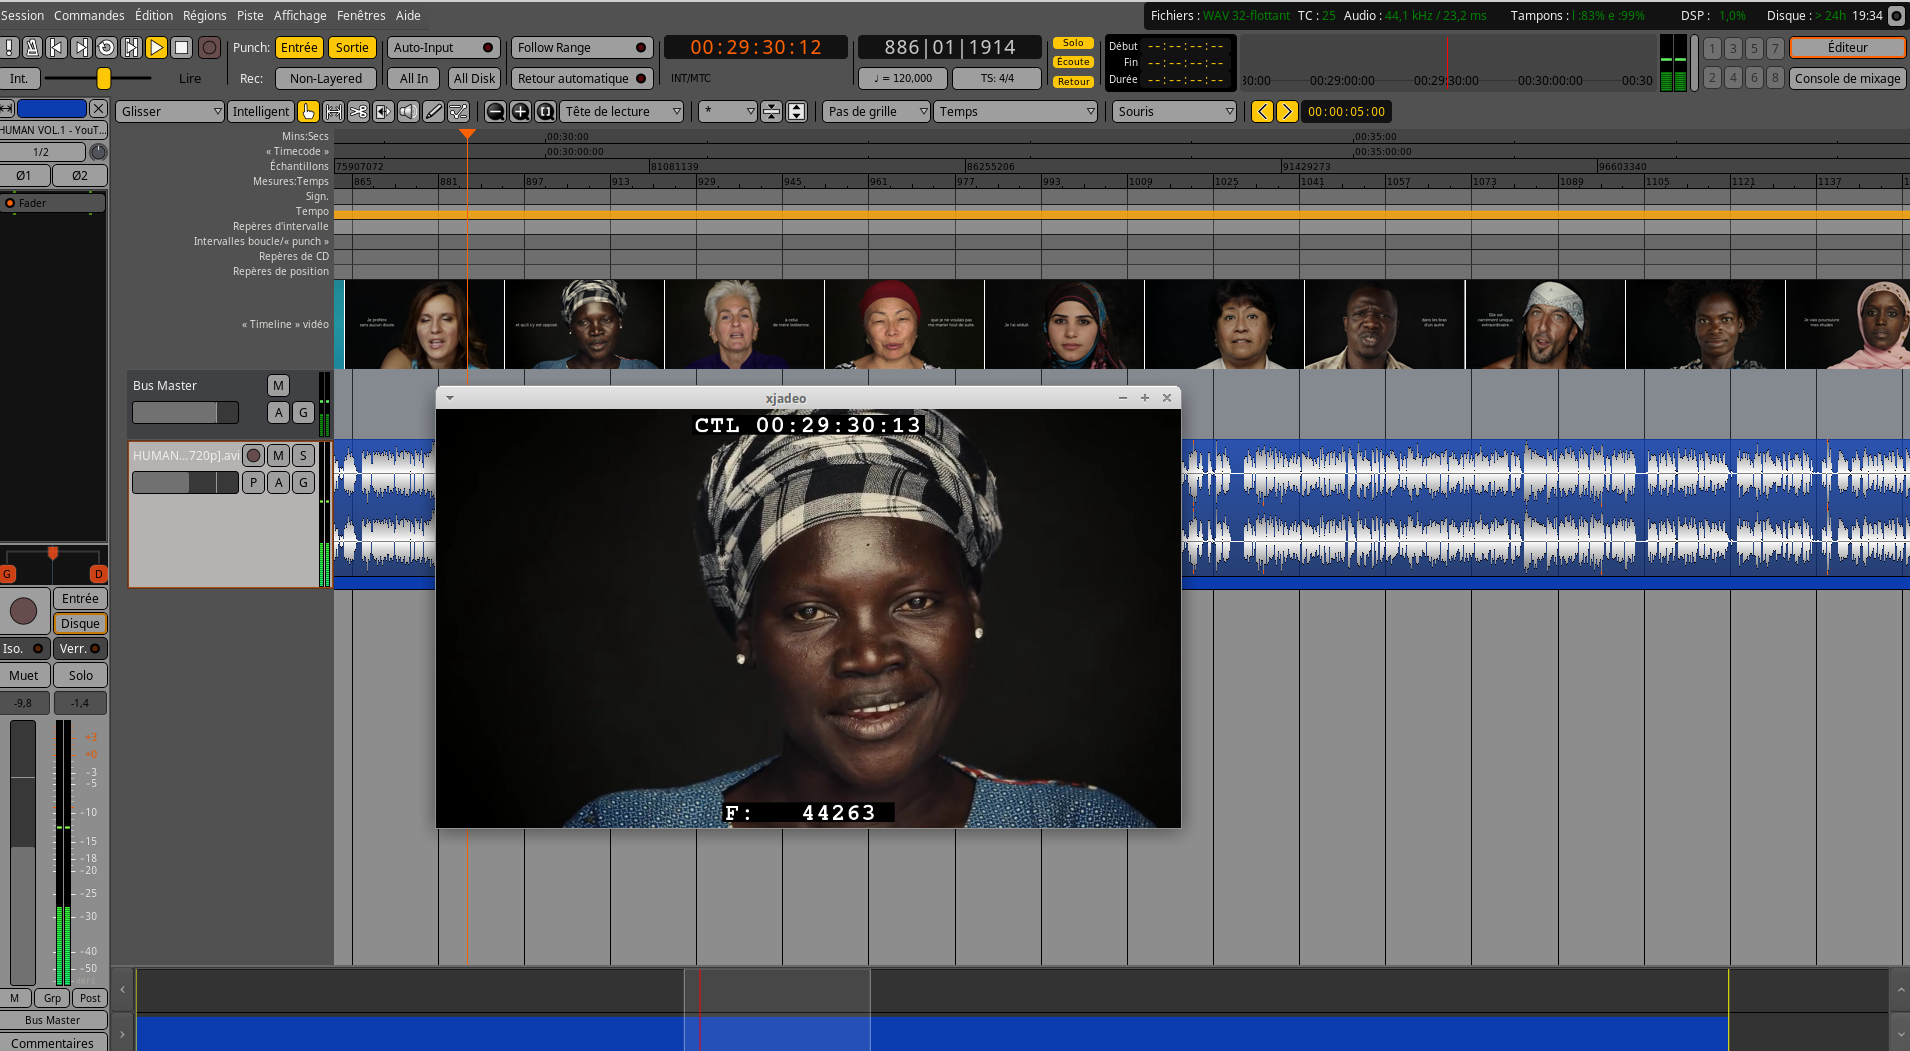Mute the HUMAN avi track
The height and width of the screenshot is (1051, 1910).
pos(278,456)
